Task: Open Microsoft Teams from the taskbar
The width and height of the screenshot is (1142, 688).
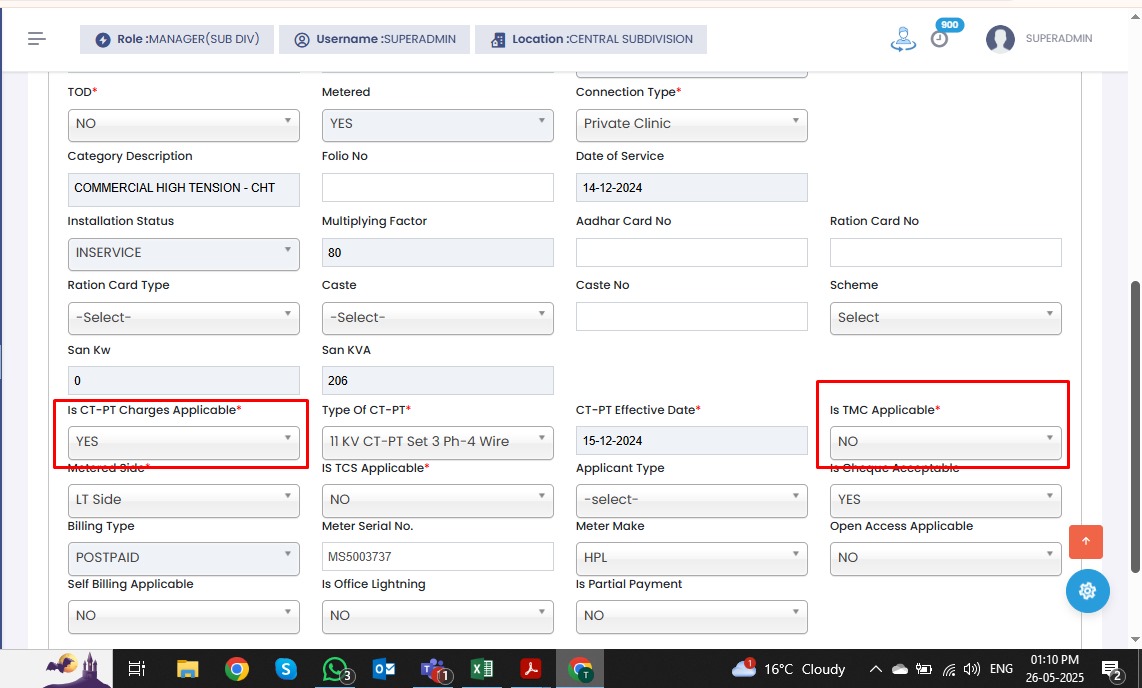Action: coord(436,668)
